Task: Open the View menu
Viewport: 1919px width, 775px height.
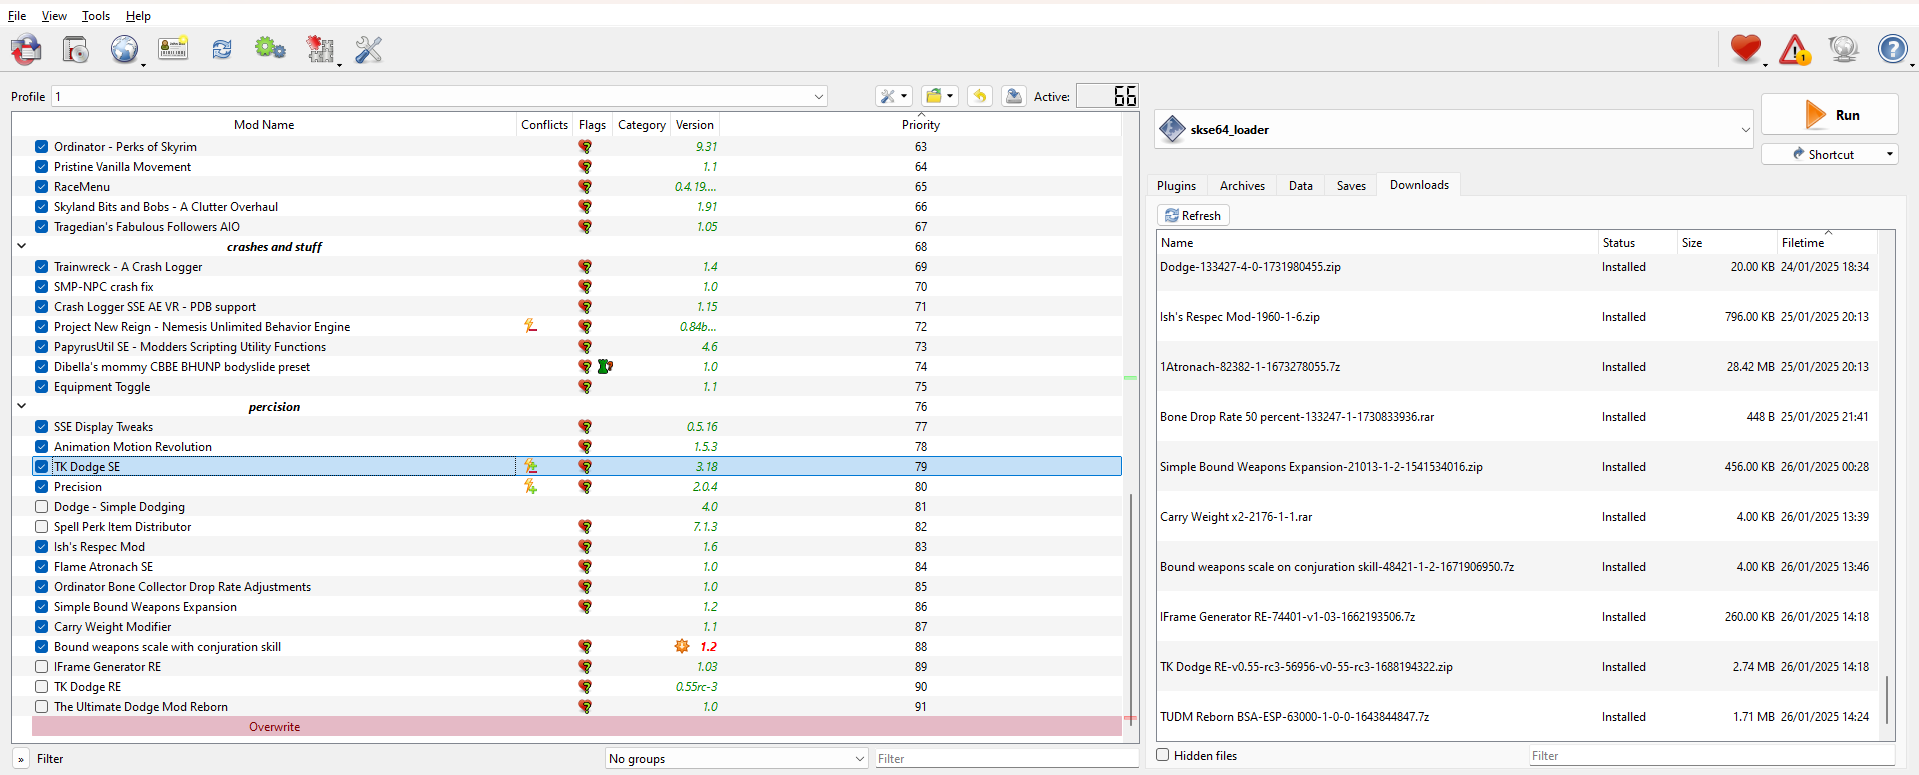Action: click(x=54, y=16)
